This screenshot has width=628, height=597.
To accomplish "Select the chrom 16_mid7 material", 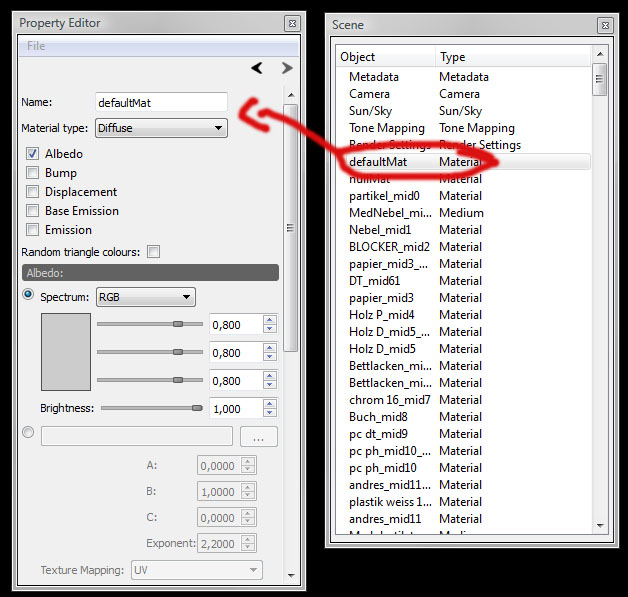I will click(x=390, y=400).
